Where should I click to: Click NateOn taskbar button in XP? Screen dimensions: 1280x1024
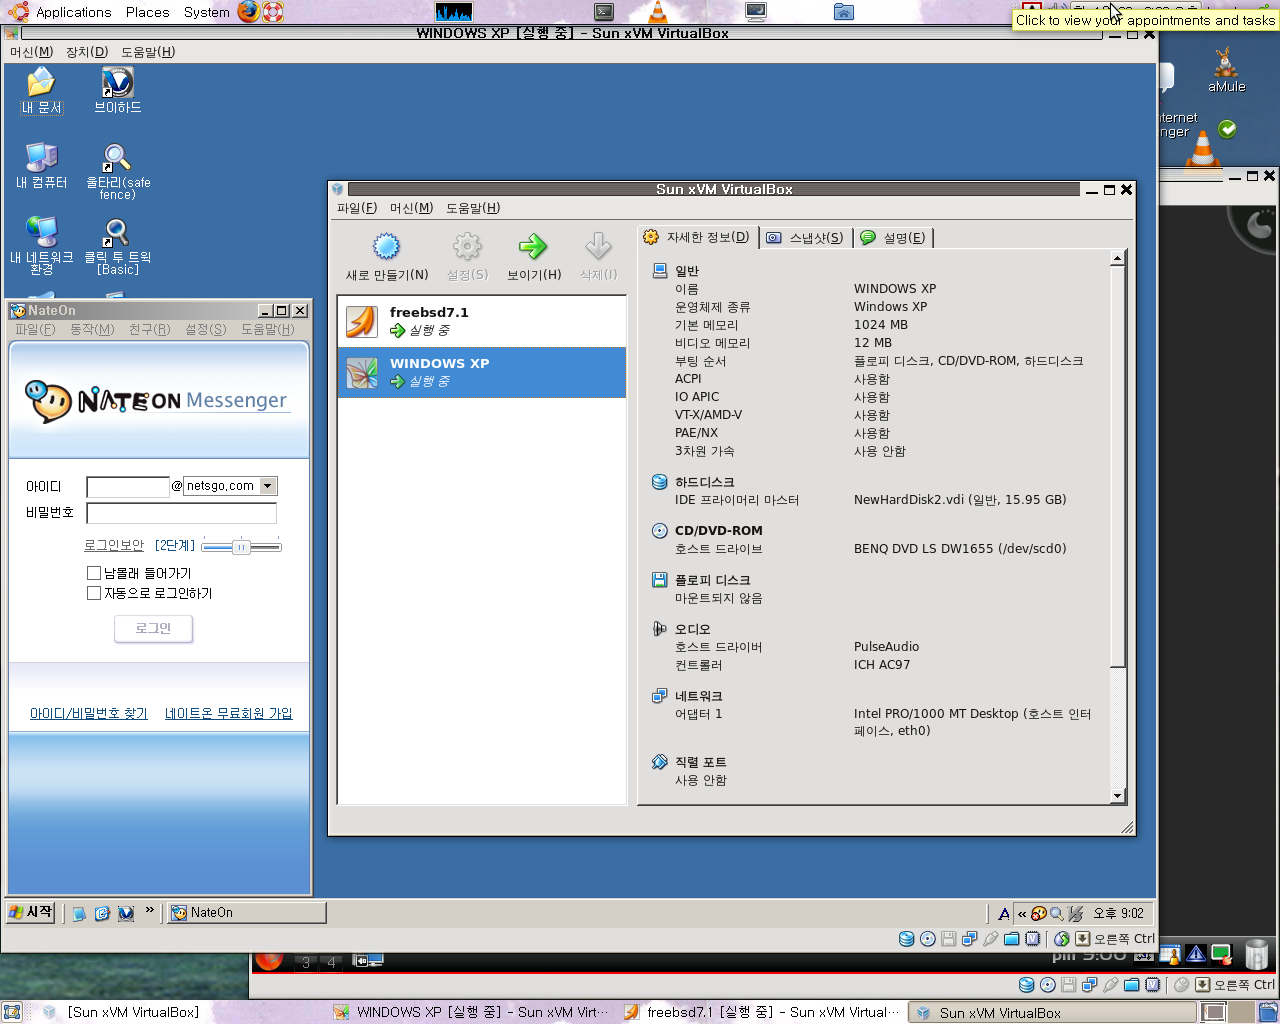point(246,913)
